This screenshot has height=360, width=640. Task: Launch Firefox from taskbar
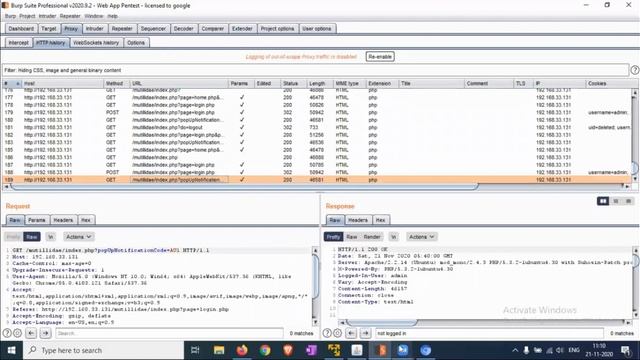tap(242, 350)
